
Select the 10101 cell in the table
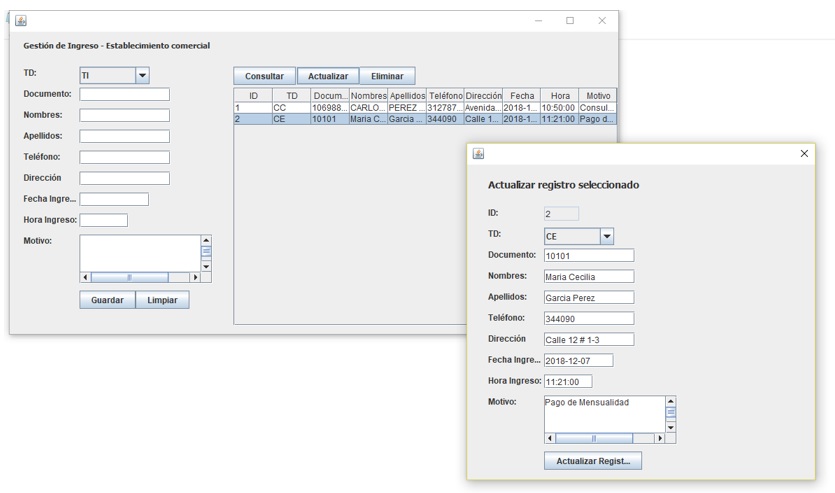pyautogui.click(x=330, y=119)
